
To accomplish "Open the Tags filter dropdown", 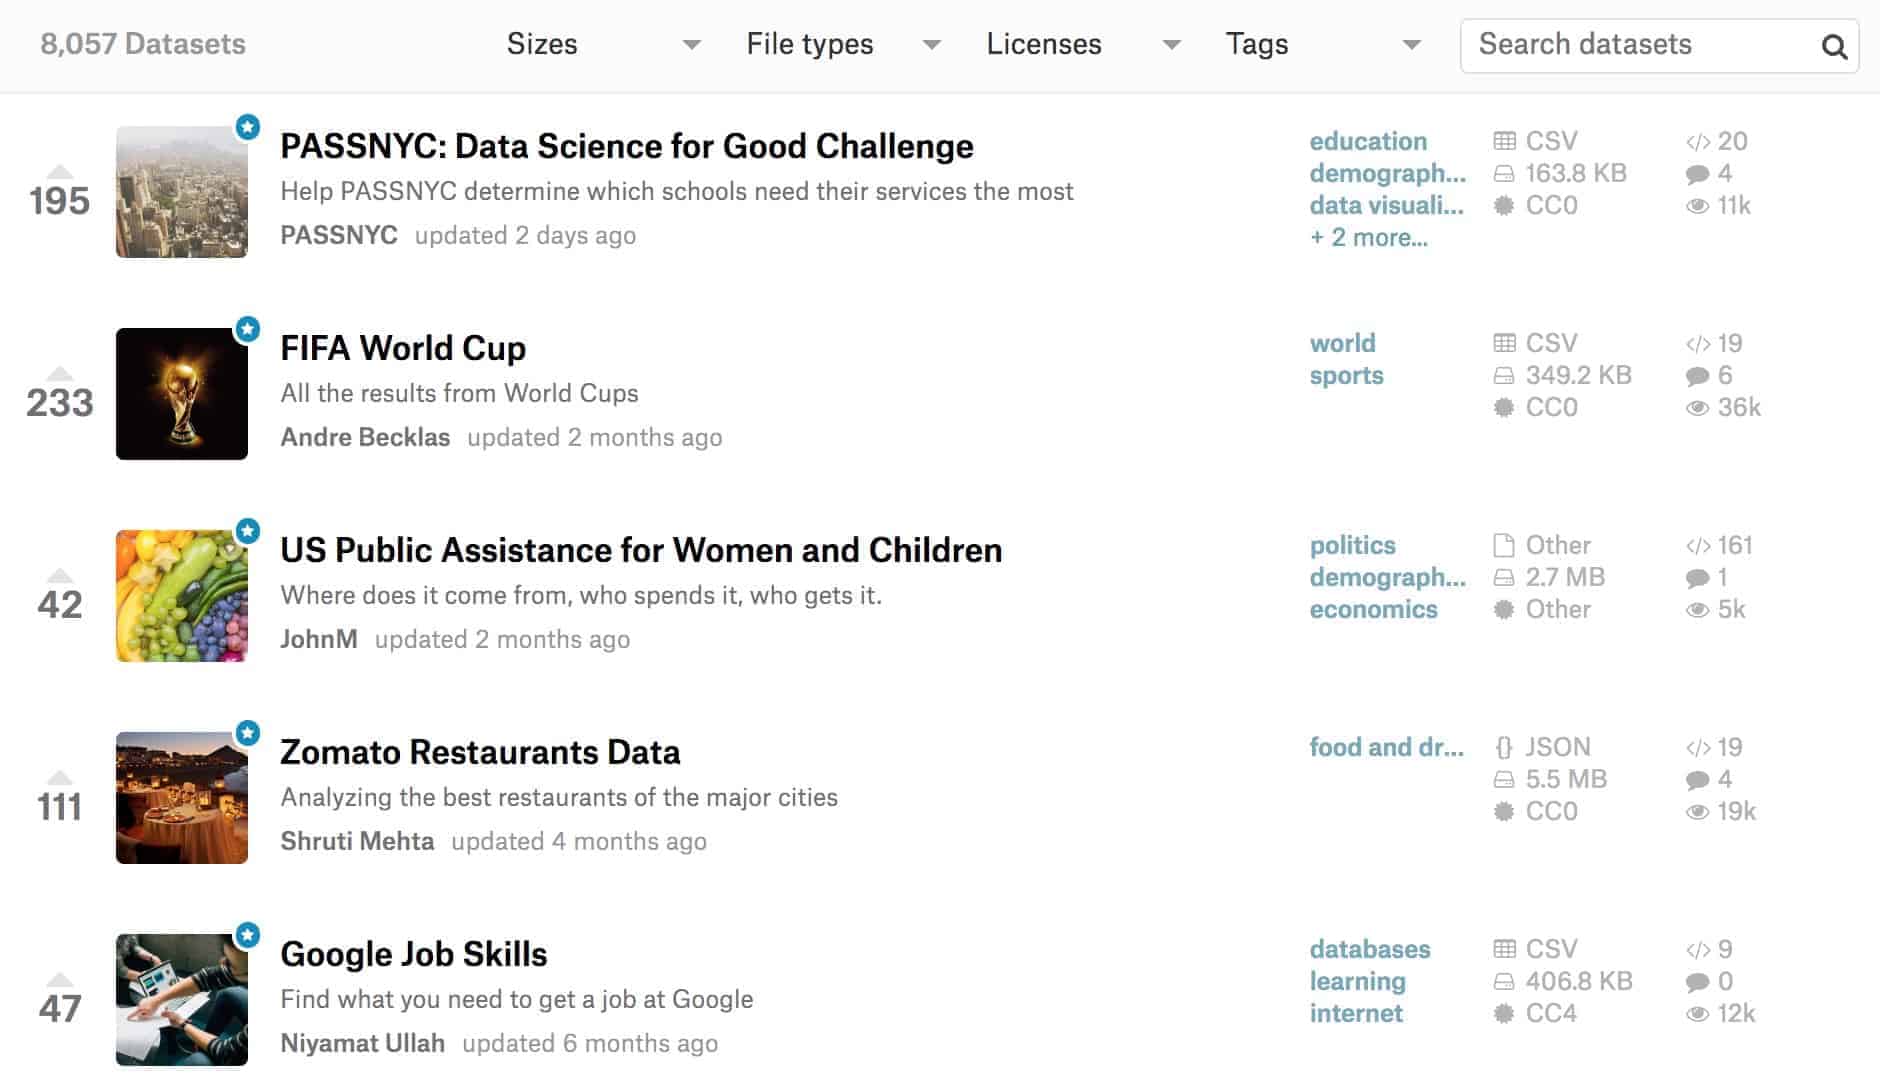I will pyautogui.click(x=1323, y=44).
